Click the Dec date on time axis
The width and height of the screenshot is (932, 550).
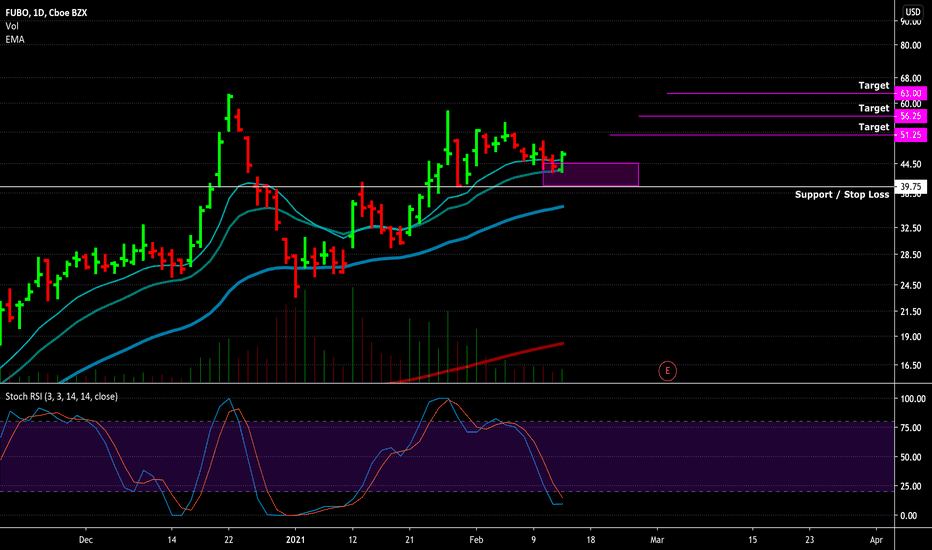86,540
